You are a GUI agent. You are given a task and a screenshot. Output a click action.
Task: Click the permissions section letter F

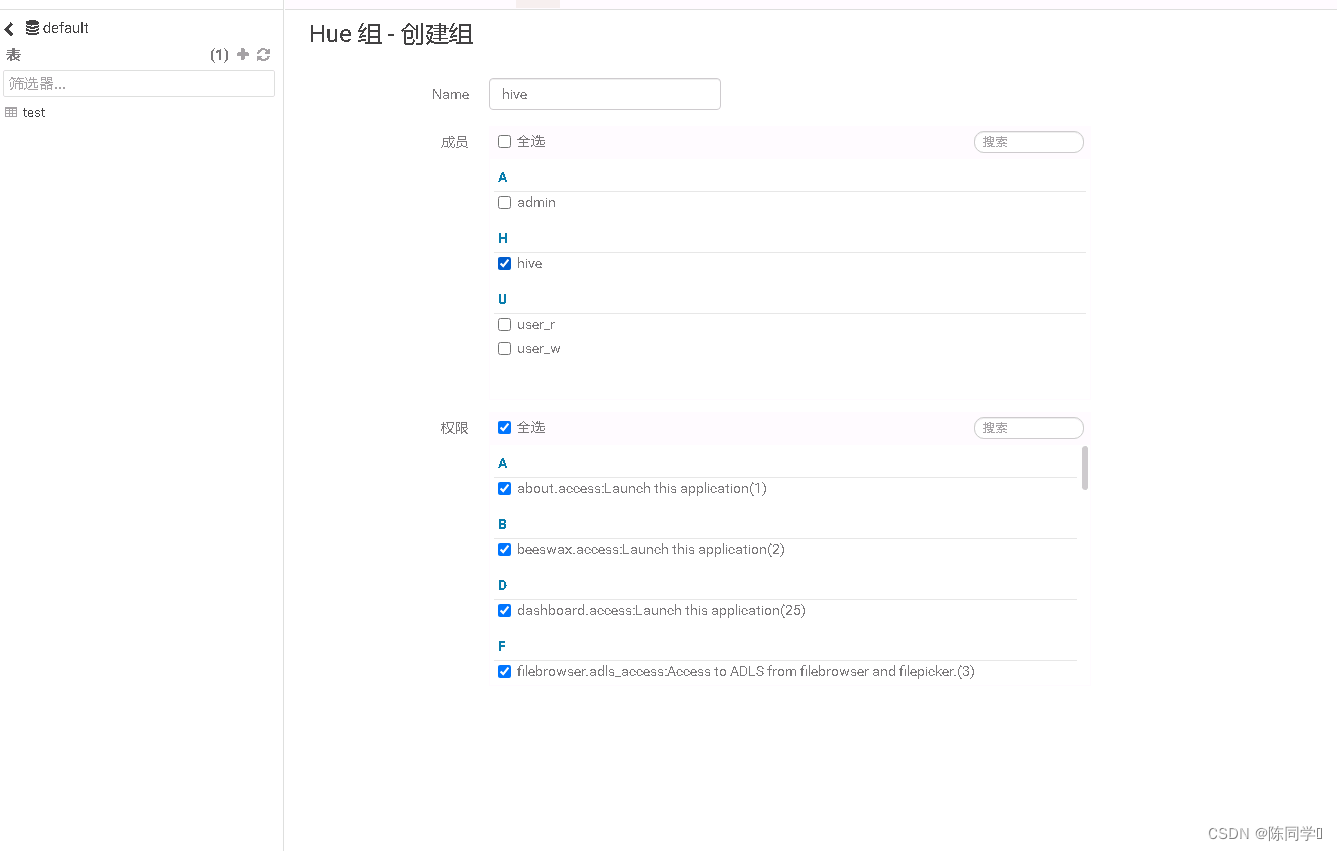tap(502, 646)
